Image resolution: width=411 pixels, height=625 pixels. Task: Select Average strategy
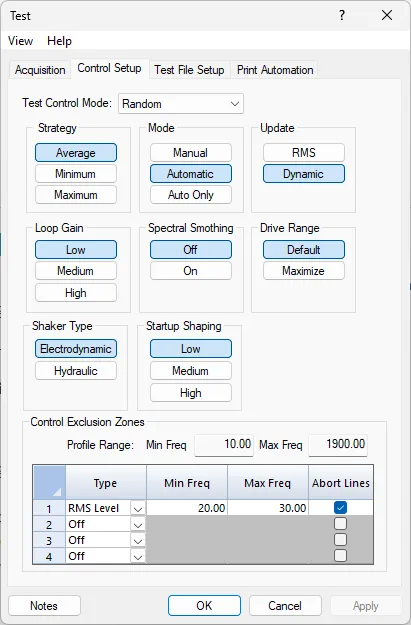coord(76,153)
